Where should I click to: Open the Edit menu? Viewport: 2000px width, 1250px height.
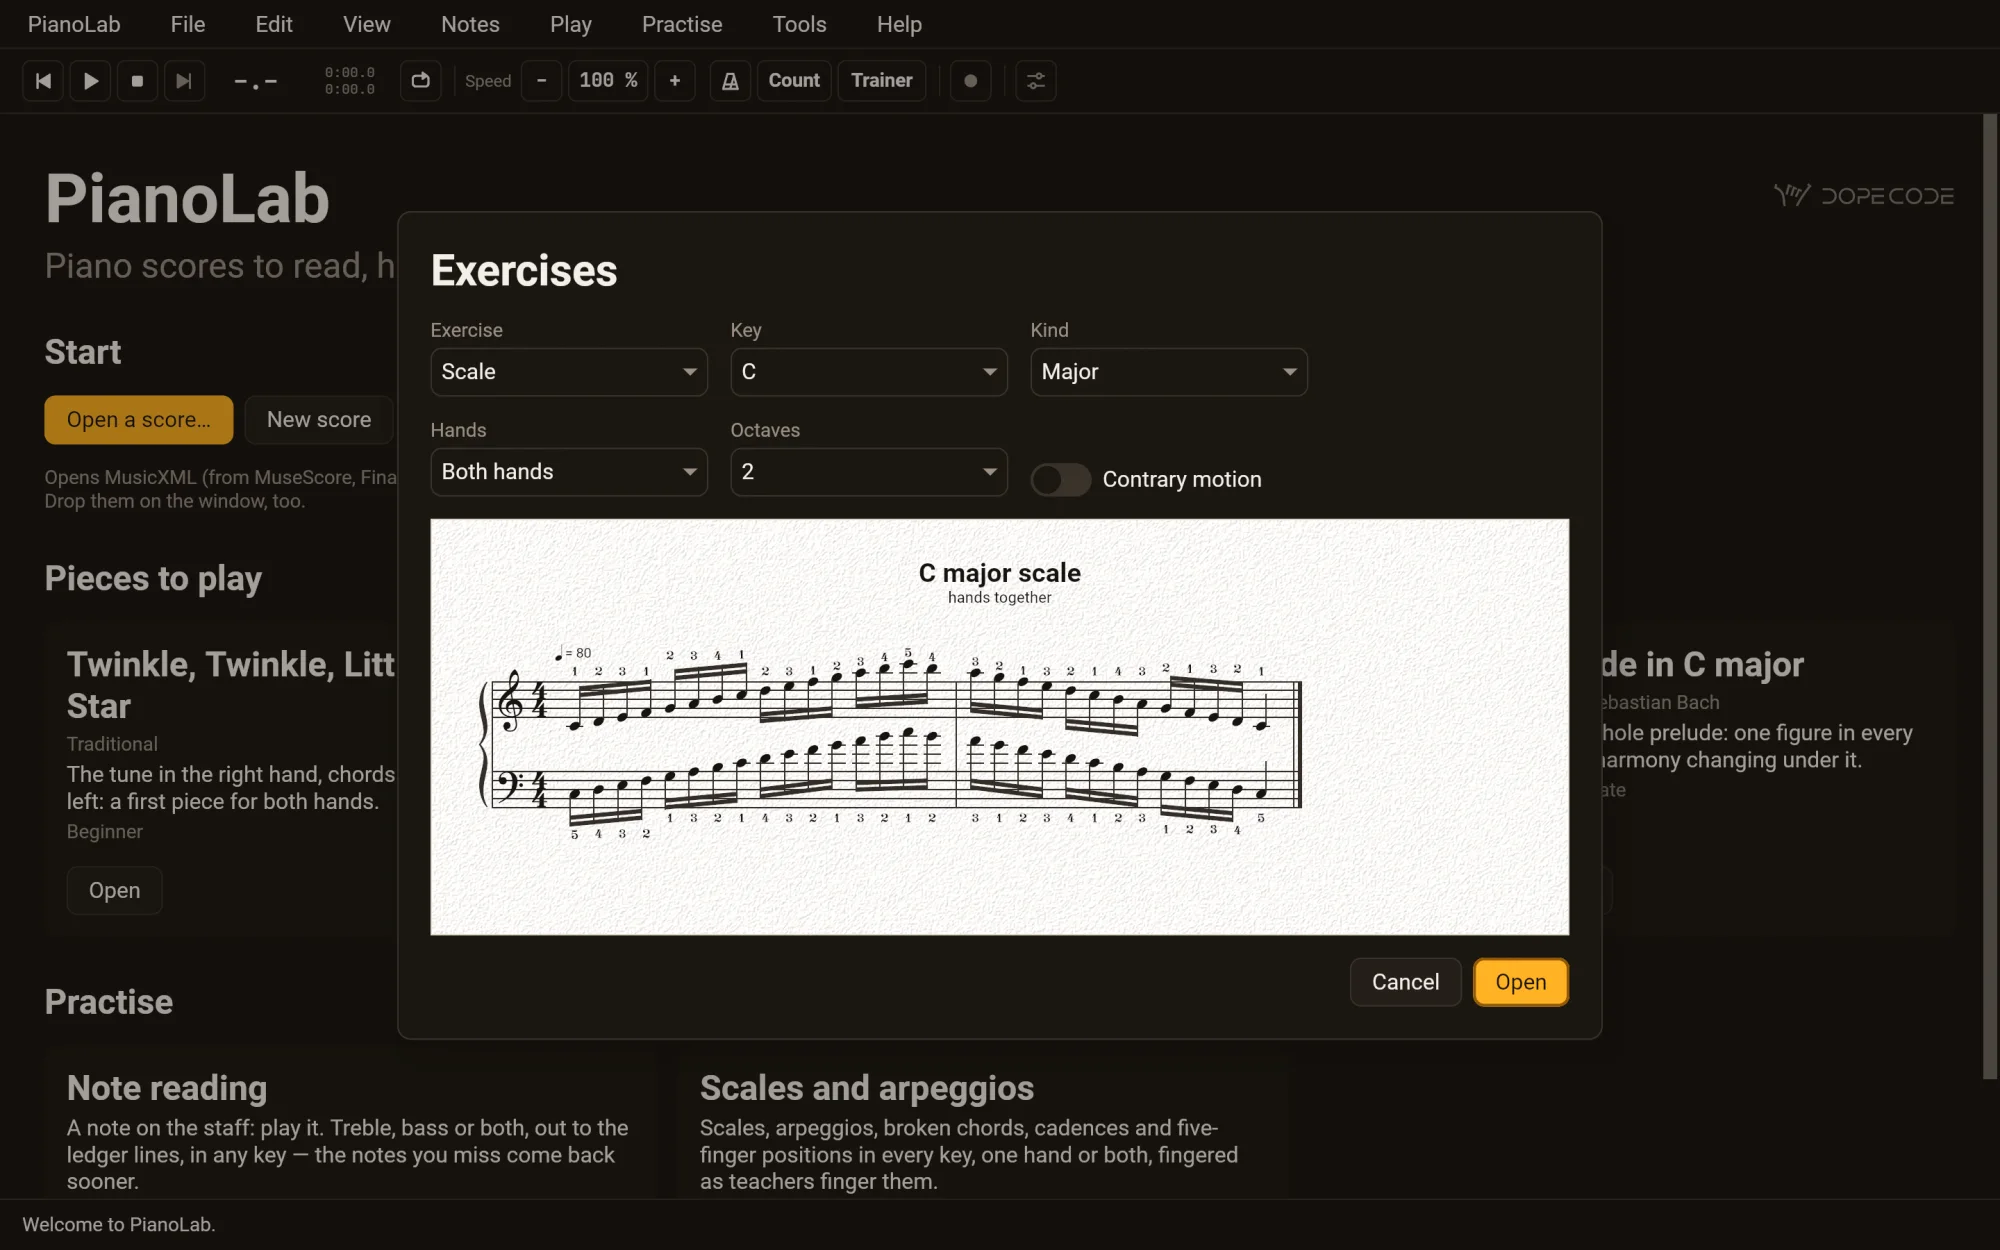pyautogui.click(x=274, y=24)
